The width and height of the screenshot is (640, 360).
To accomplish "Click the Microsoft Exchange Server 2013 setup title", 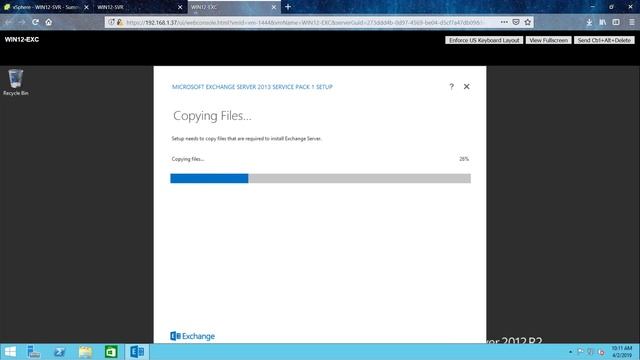I will (x=252, y=87).
